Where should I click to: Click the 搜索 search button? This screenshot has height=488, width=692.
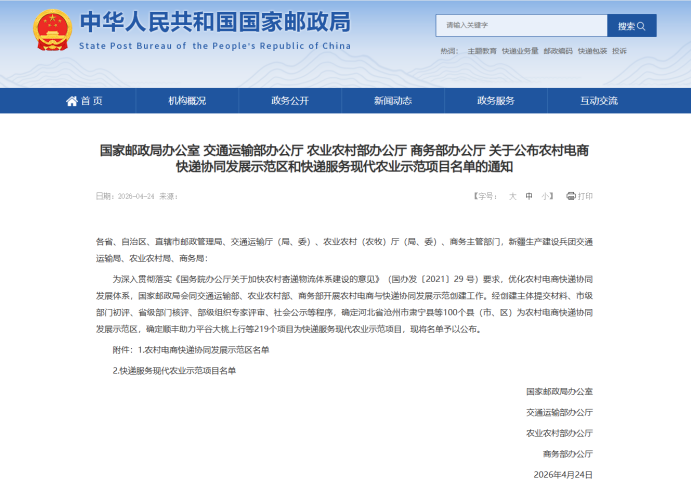tap(631, 25)
